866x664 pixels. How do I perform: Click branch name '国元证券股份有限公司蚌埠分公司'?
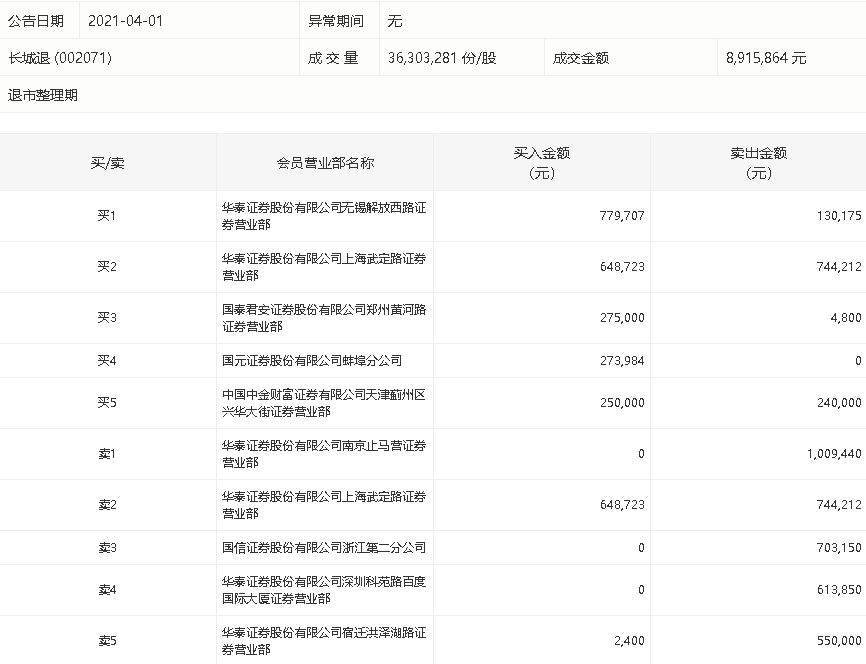point(312,361)
